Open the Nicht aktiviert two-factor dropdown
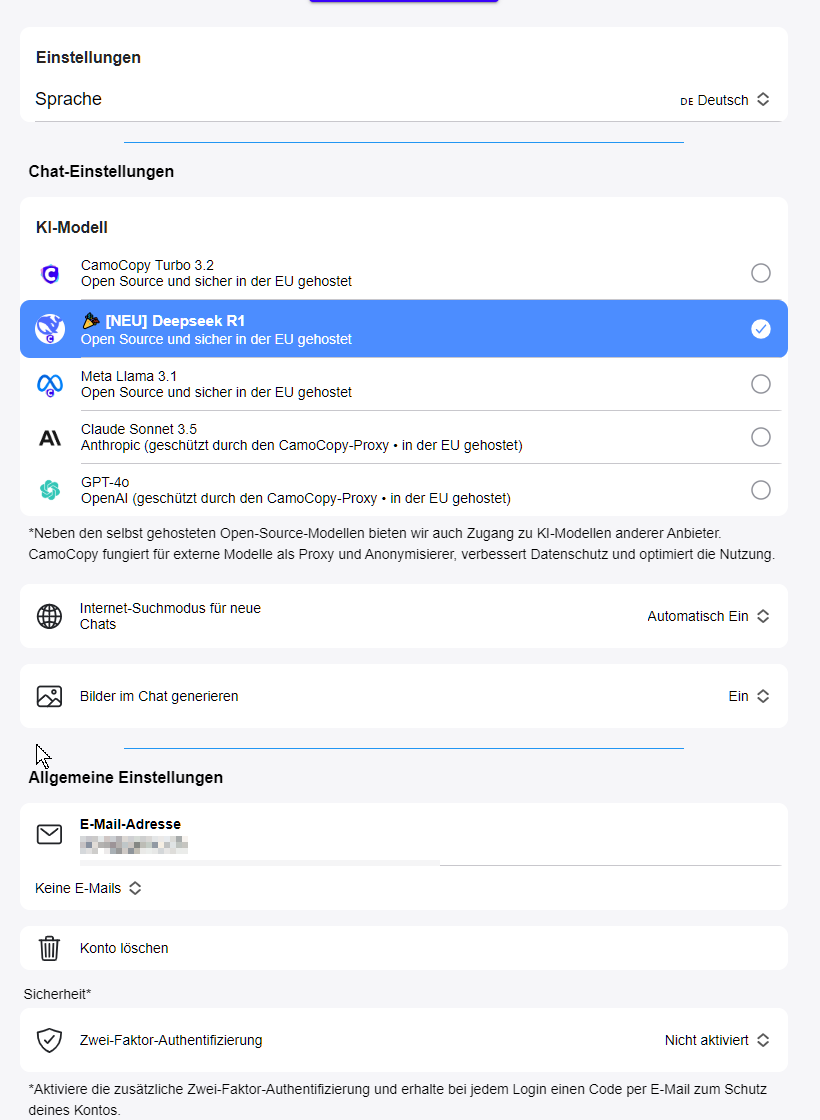Viewport: 820px width, 1120px height. pos(716,1040)
